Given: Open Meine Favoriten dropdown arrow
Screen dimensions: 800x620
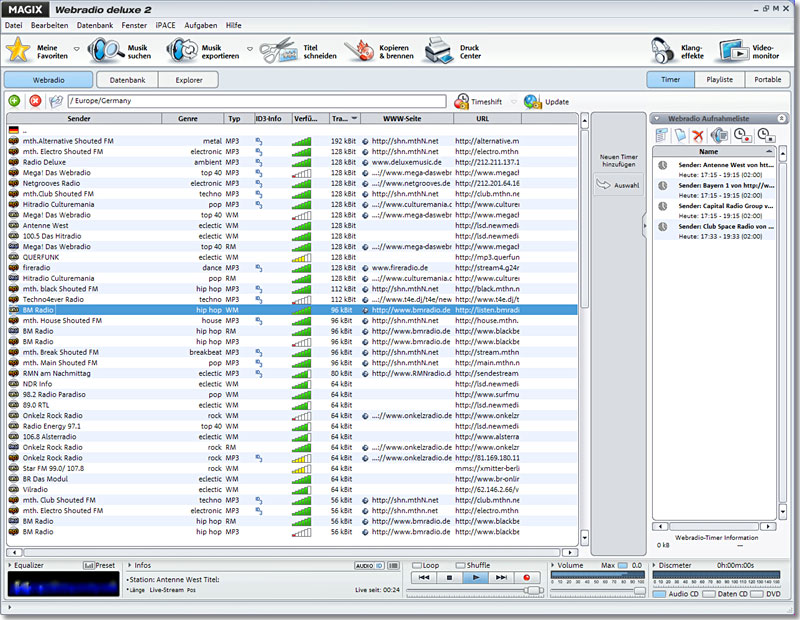Looking at the screenshot, I should [x=77, y=49].
